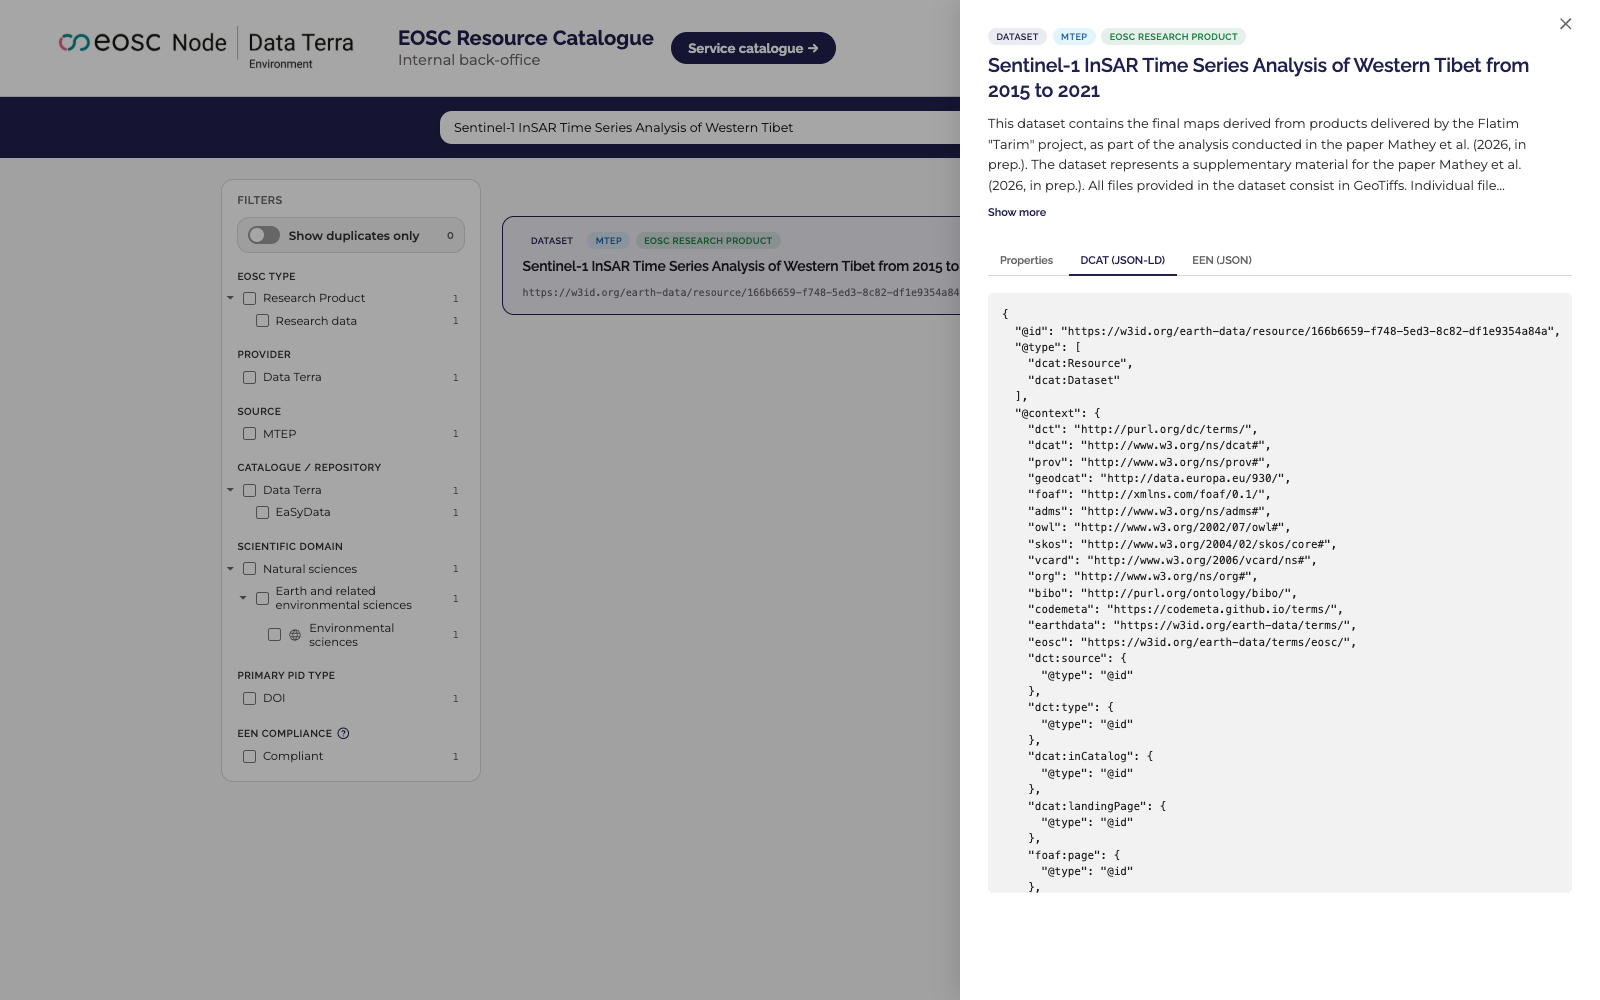The height and width of the screenshot is (1000, 1600).
Task: Enable the Compliant checkbox
Action: click(249, 756)
